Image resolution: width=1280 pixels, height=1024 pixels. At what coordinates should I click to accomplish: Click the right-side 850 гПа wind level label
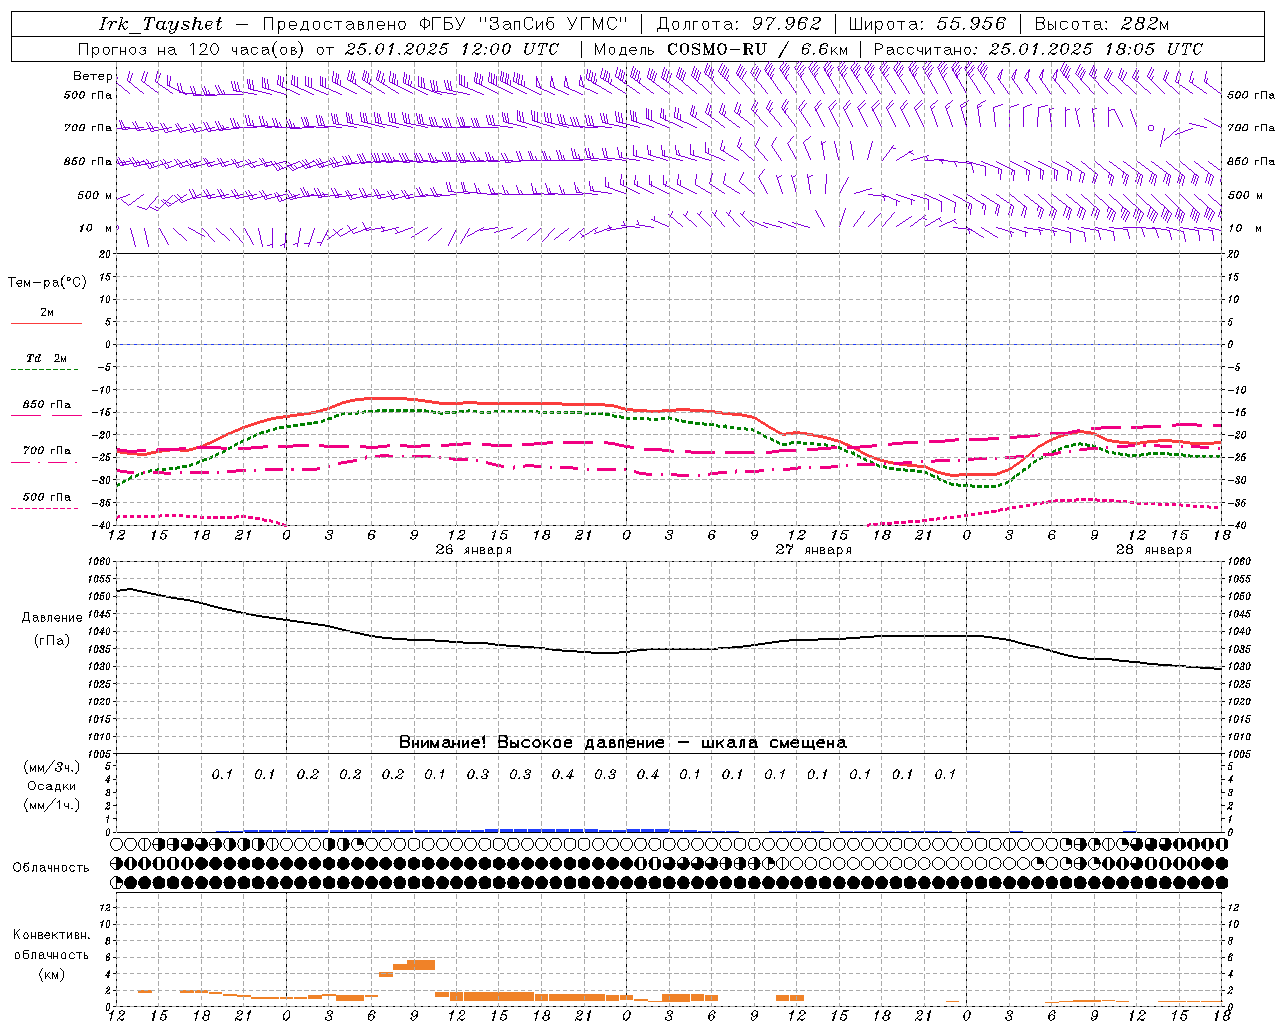(x=1251, y=161)
